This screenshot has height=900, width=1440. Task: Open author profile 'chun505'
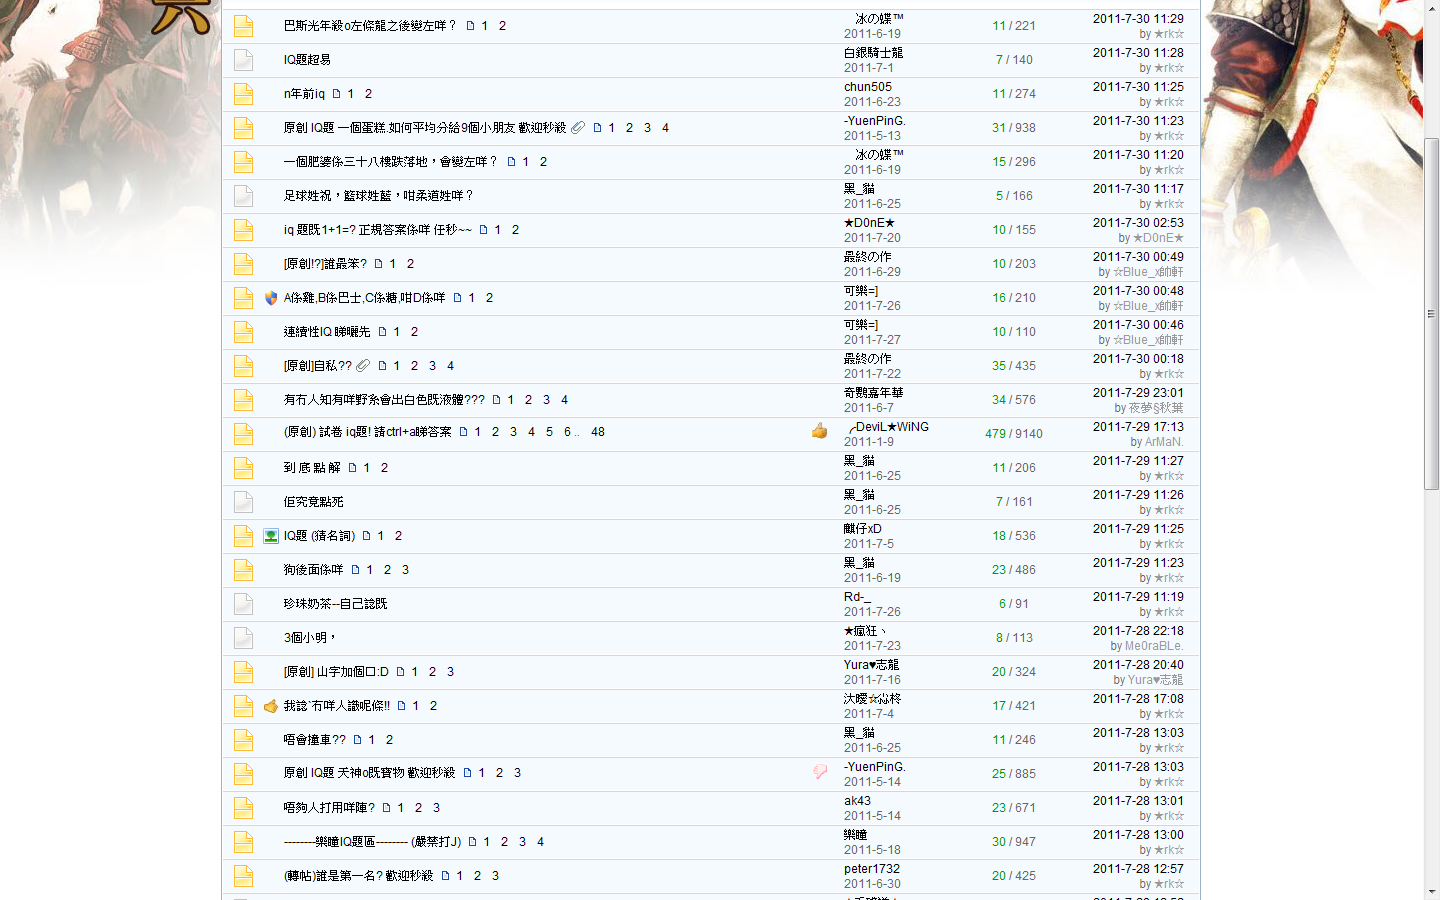(867, 87)
